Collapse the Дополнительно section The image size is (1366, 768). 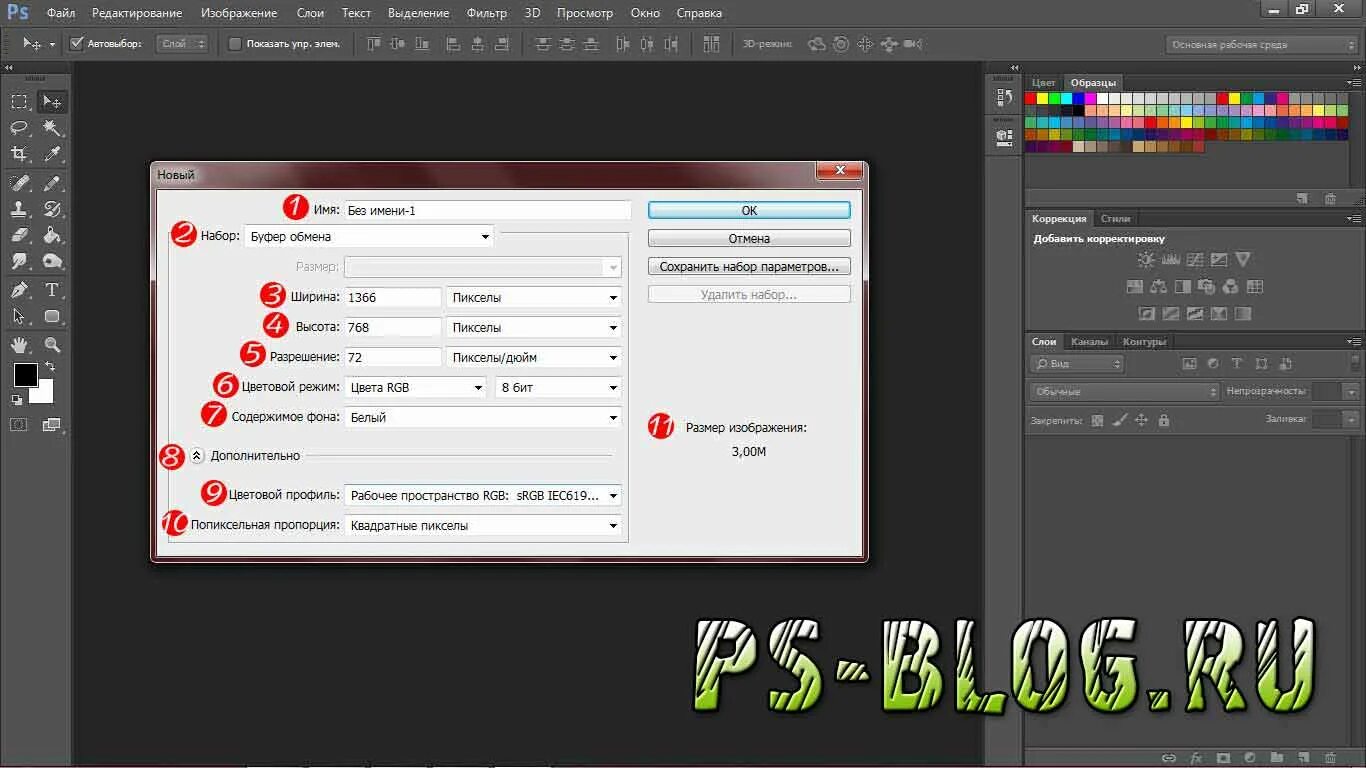[197, 455]
